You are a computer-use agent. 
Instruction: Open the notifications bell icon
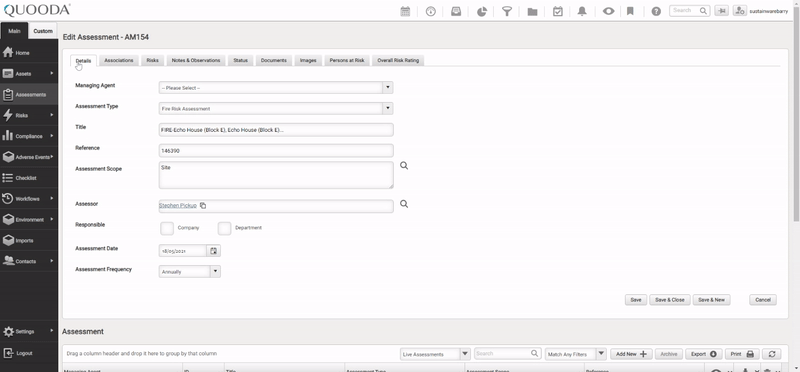pyautogui.click(x=582, y=11)
